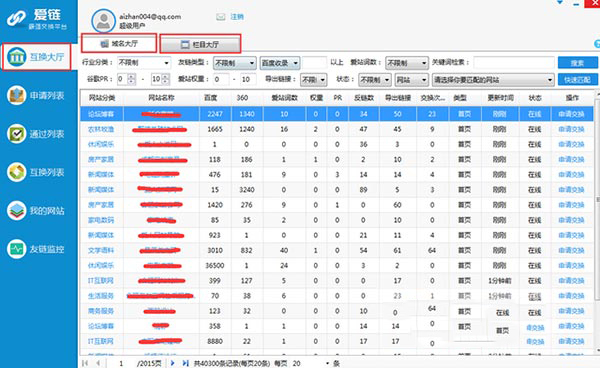This screenshot has height=368, width=600.
Task: Click 申请交换 in the 生活服务 row
Action: pos(571,296)
